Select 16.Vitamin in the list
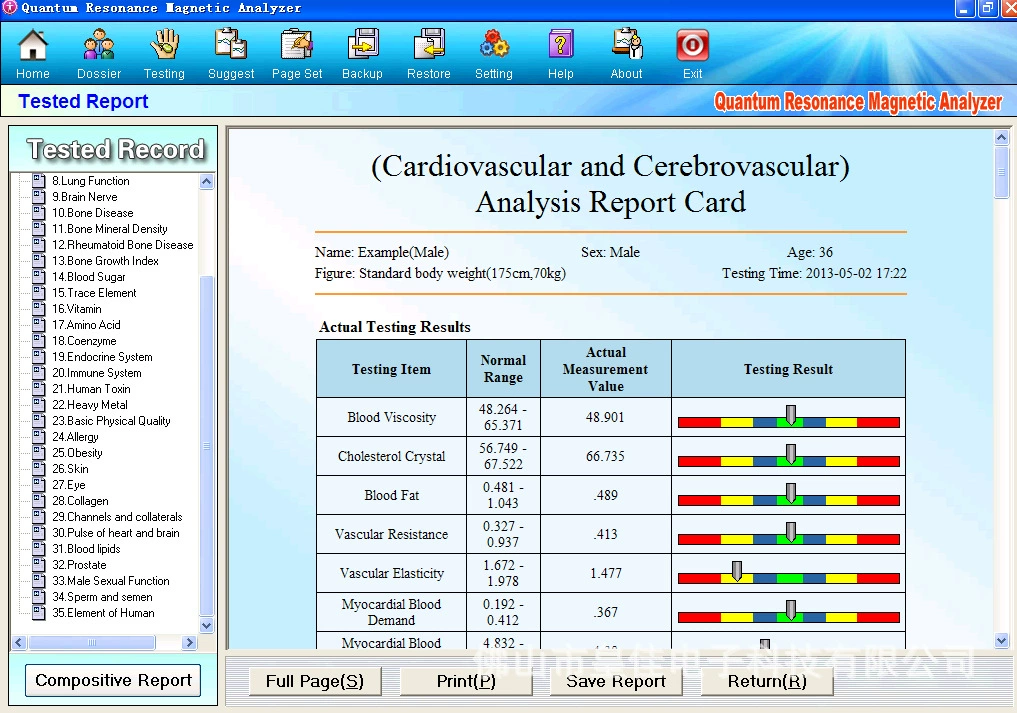Viewport: 1017px width, 713px height. (77, 309)
